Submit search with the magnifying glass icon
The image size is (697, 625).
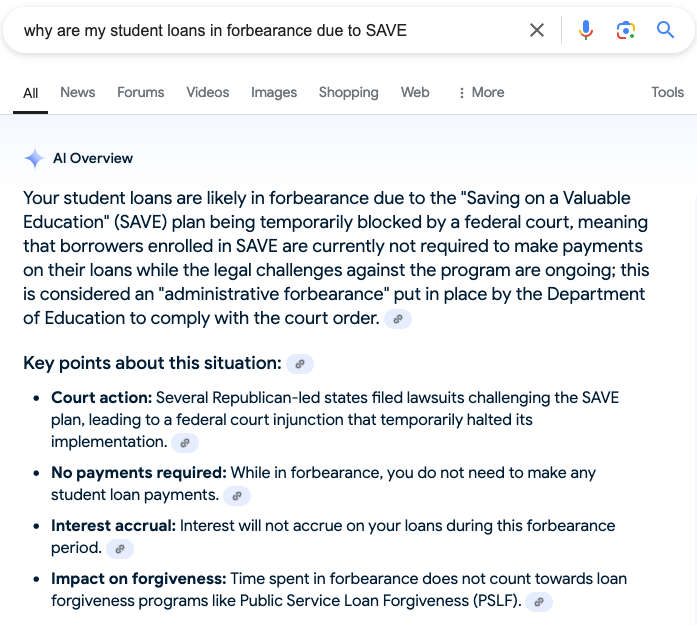pos(665,30)
